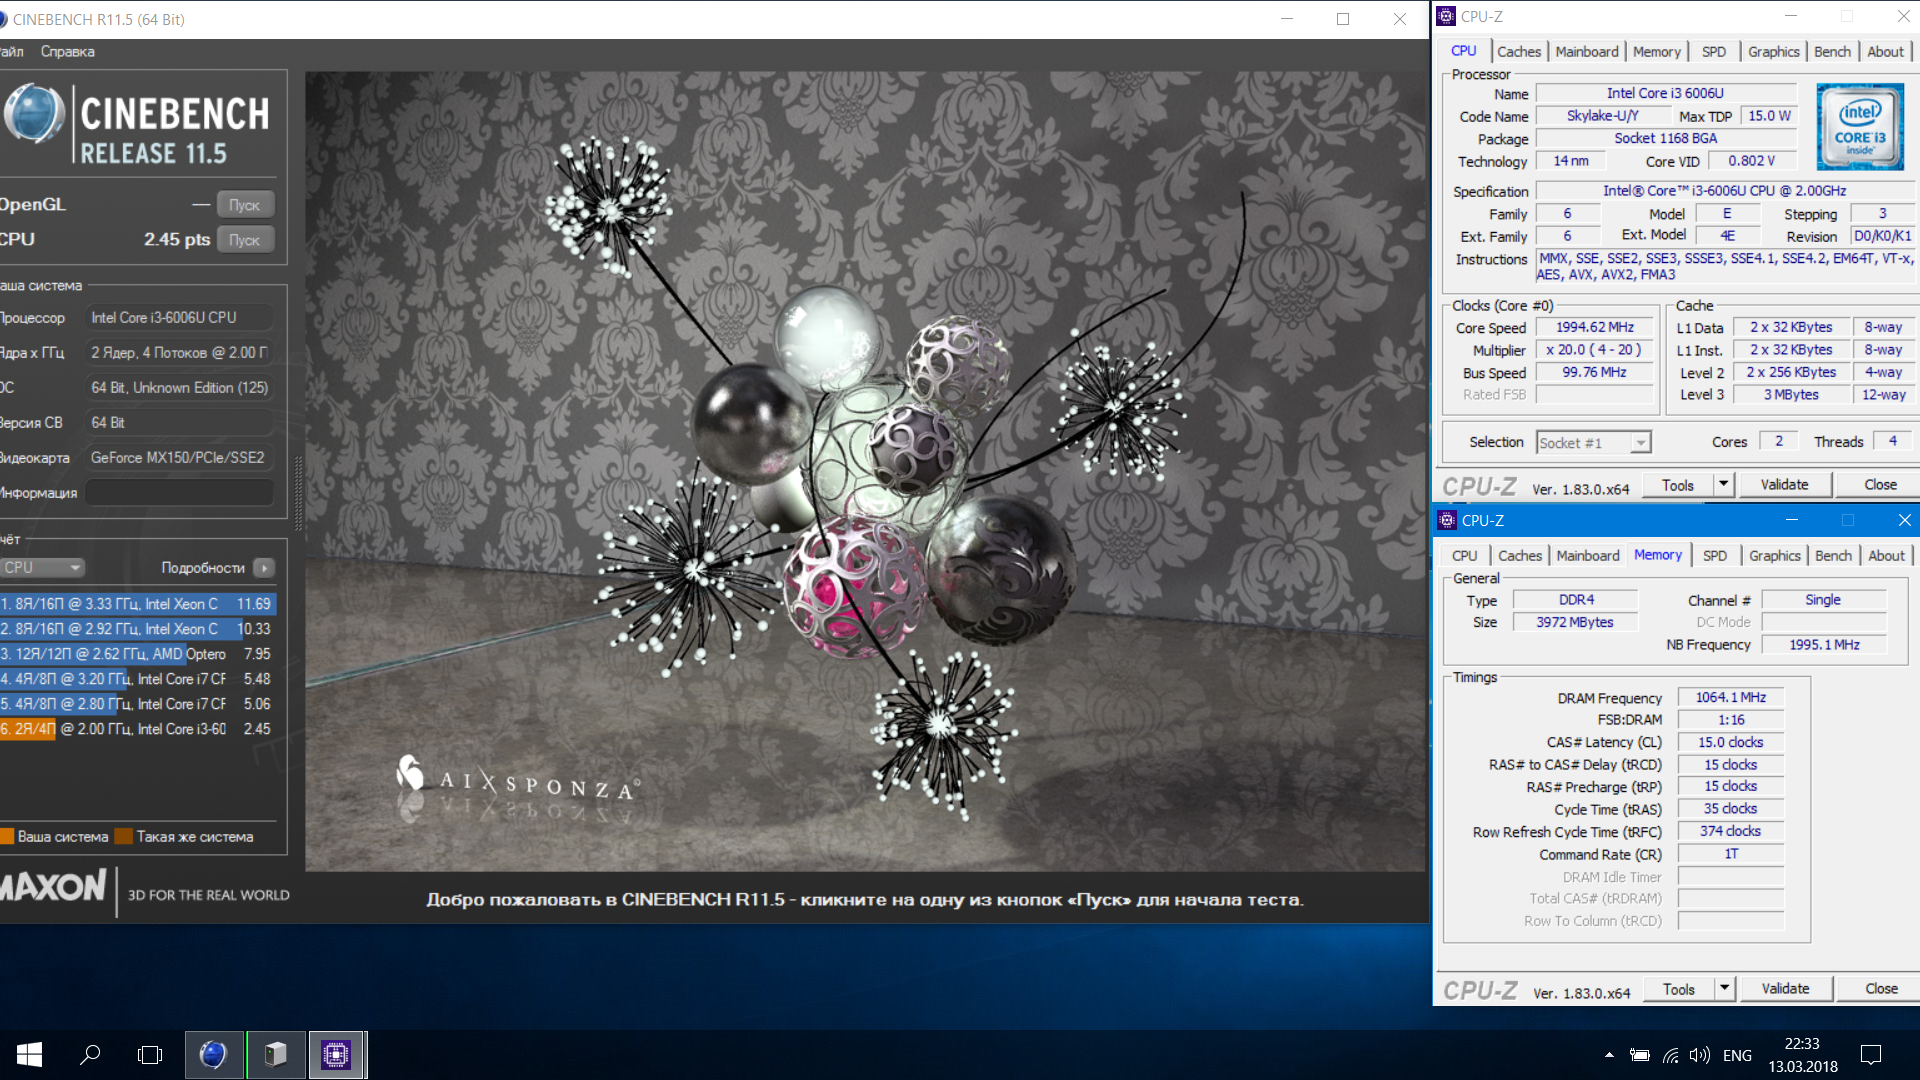Open About tab in lower CPU-Z
The width and height of the screenshot is (1920, 1080).
point(1886,555)
